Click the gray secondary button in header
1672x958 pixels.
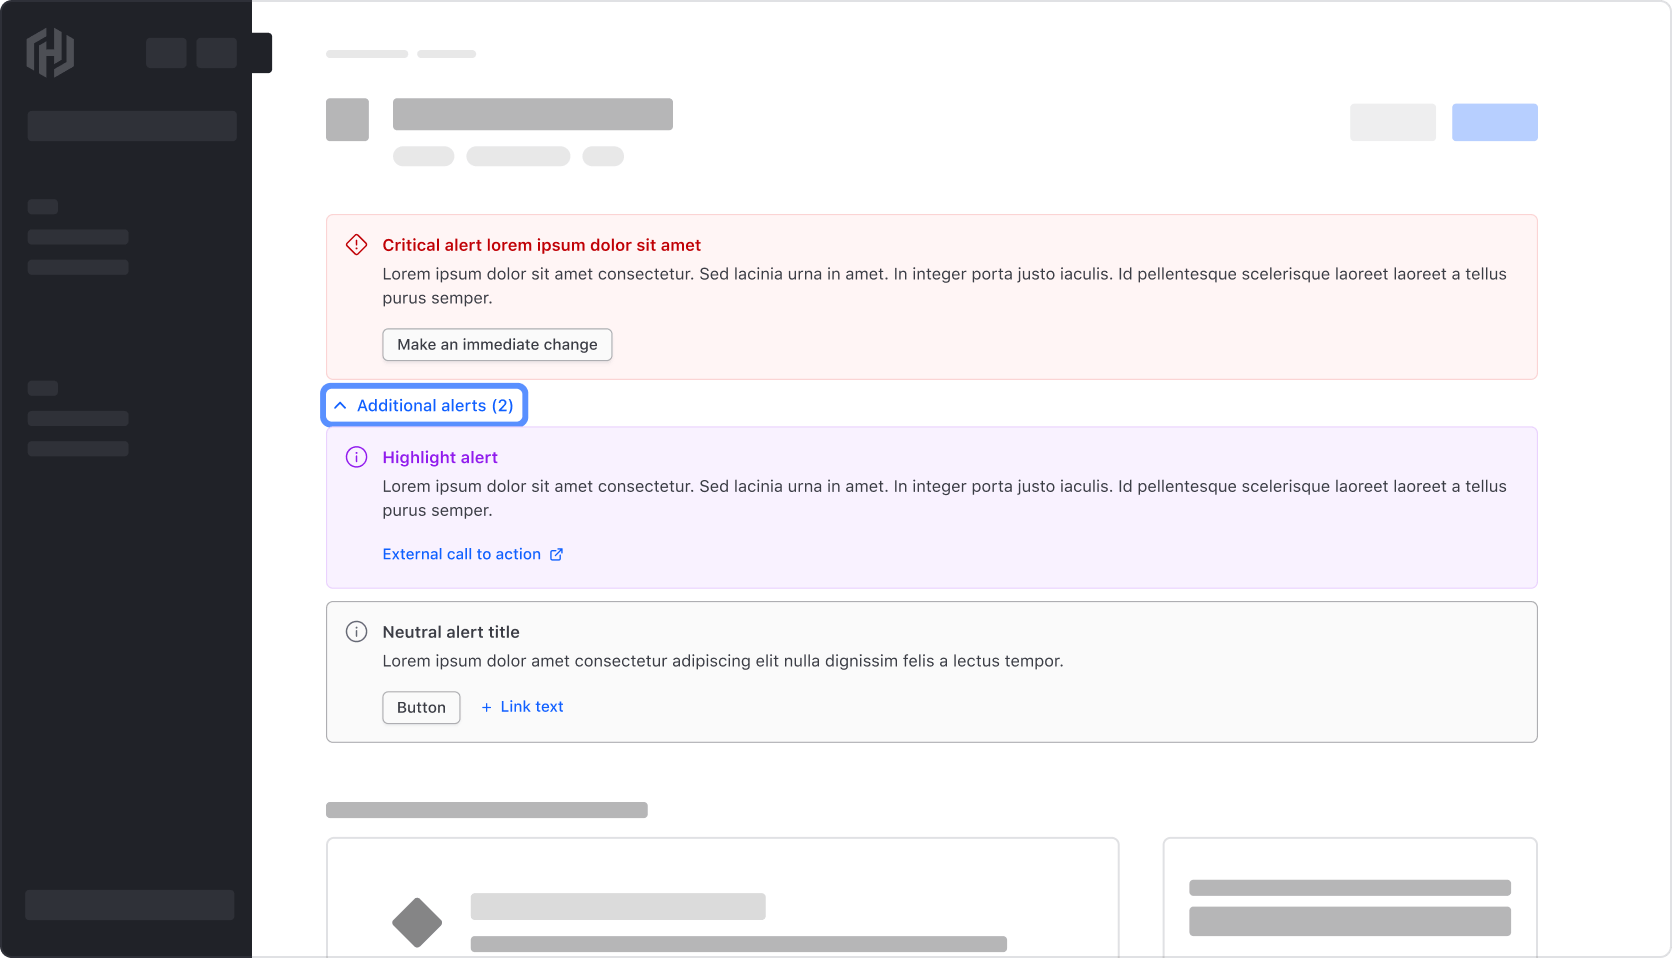coord(1392,122)
